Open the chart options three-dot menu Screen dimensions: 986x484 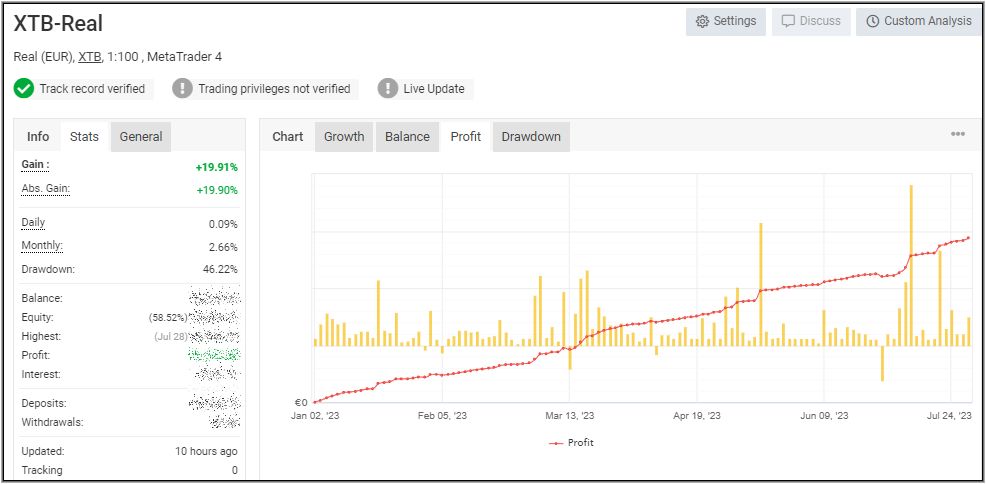957,135
